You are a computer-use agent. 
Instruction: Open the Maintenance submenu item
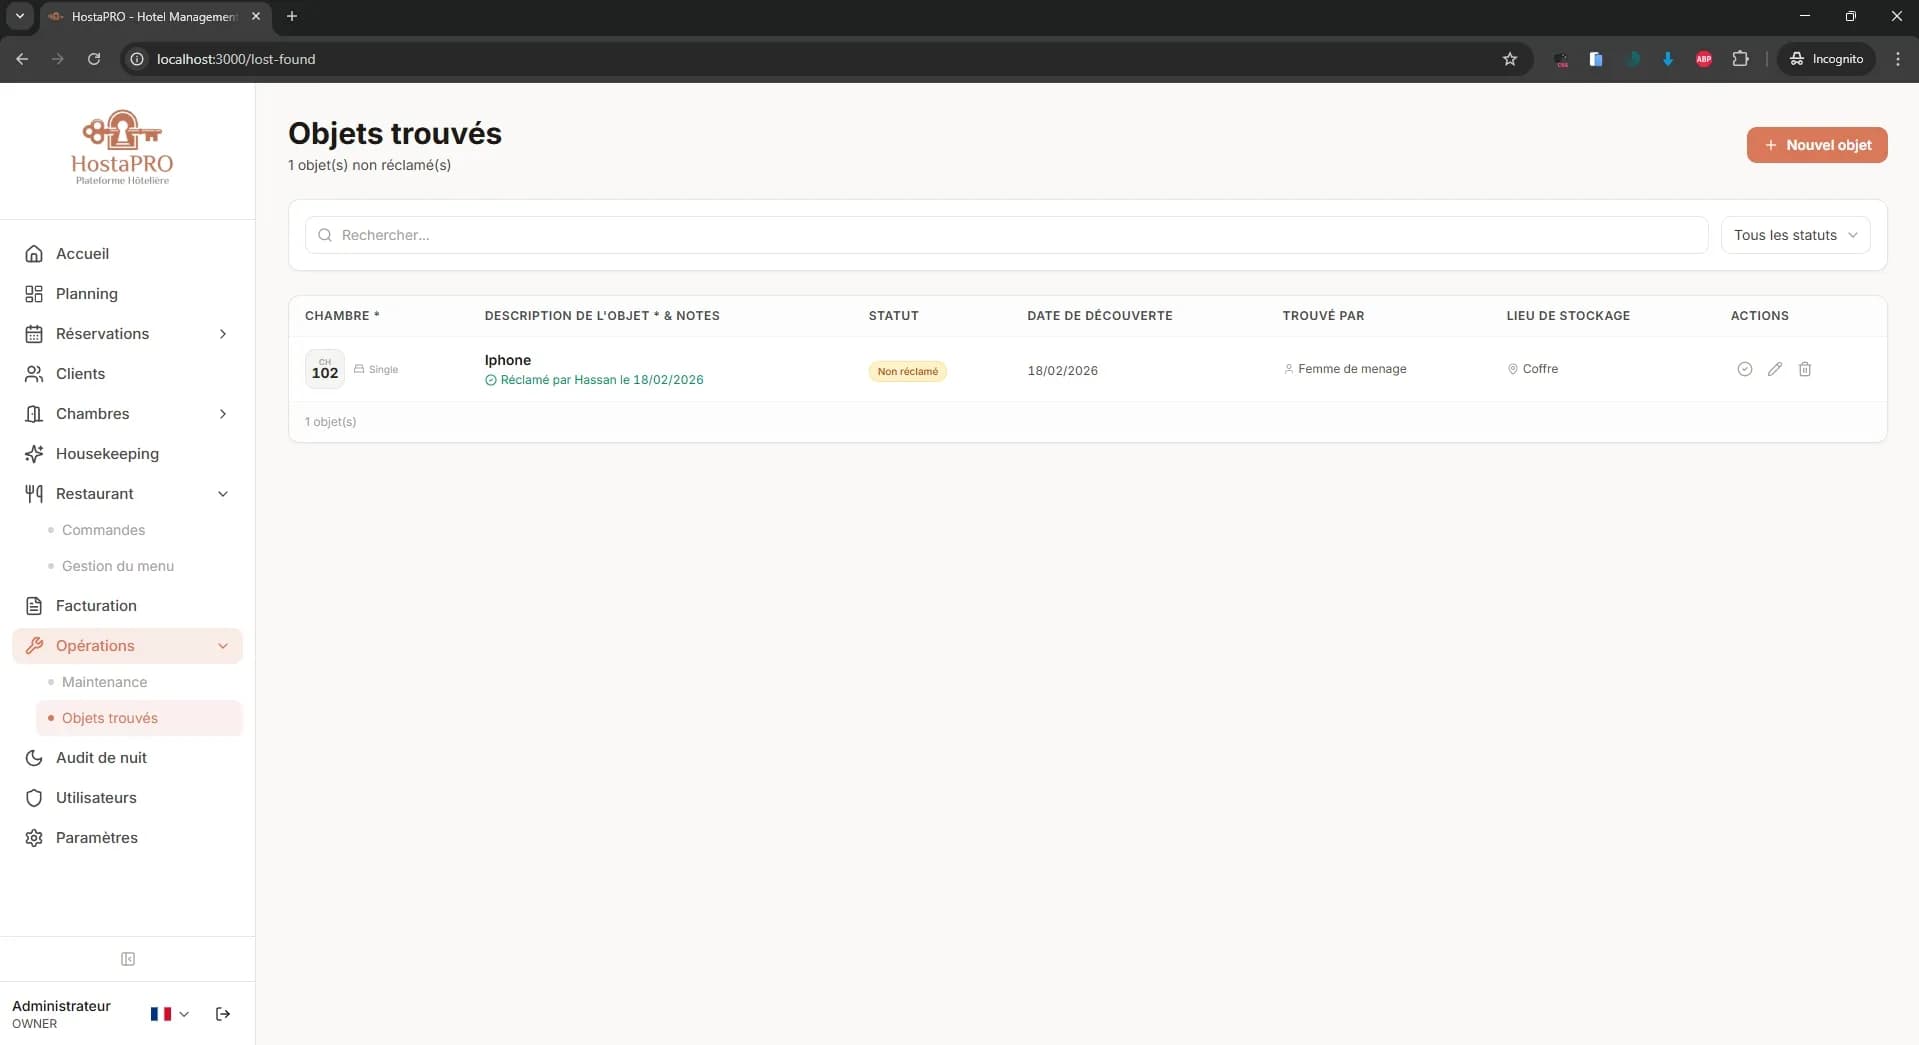104,682
